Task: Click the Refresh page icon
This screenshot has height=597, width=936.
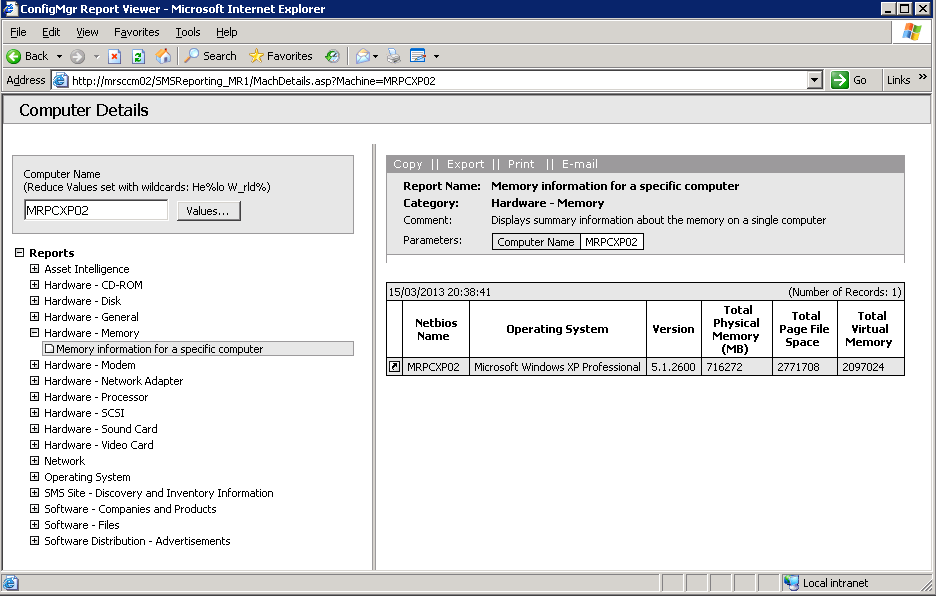Action: pos(138,56)
